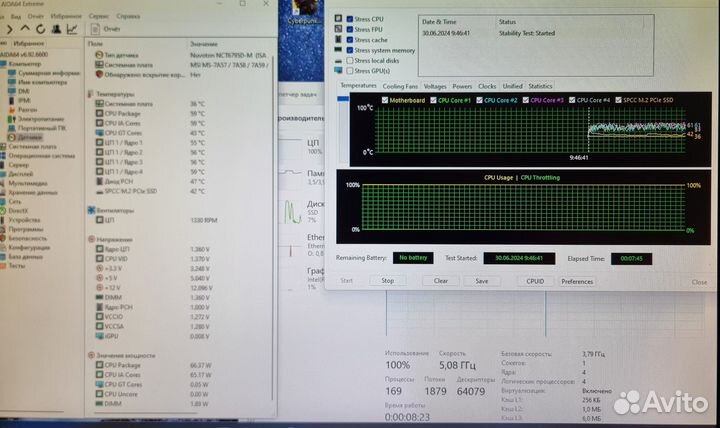Open CPUID from the stability test
The image size is (720, 428).
(535, 281)
